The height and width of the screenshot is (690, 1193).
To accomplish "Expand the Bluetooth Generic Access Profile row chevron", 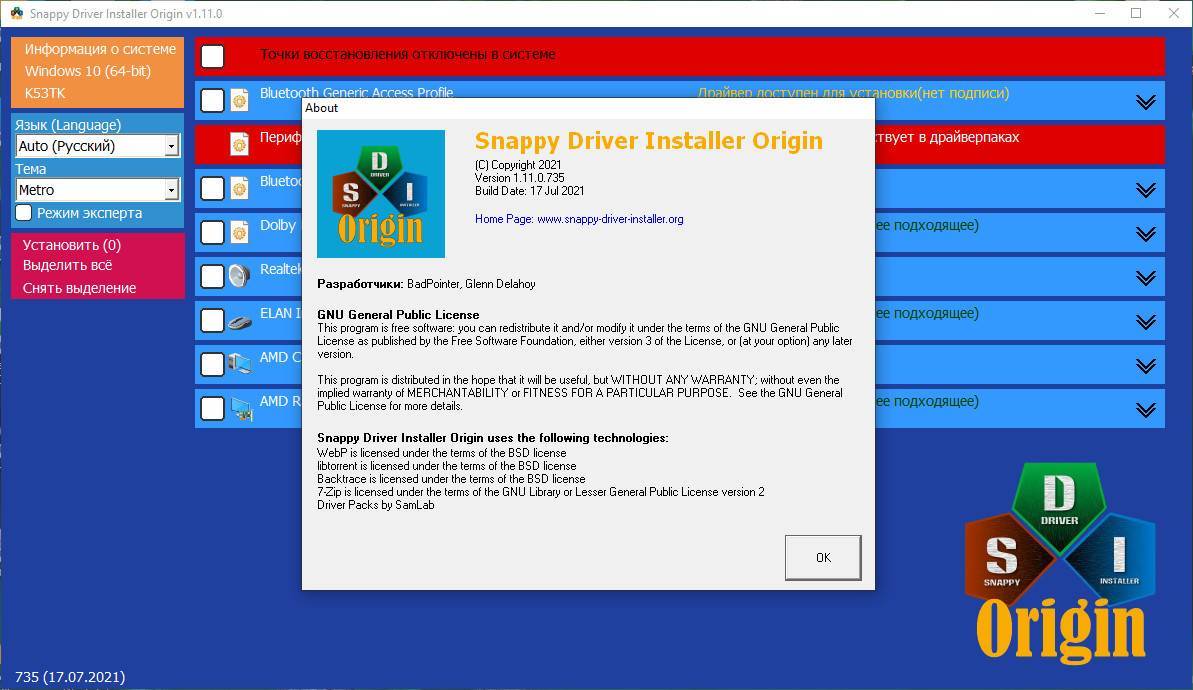I will pos(1145,101).
